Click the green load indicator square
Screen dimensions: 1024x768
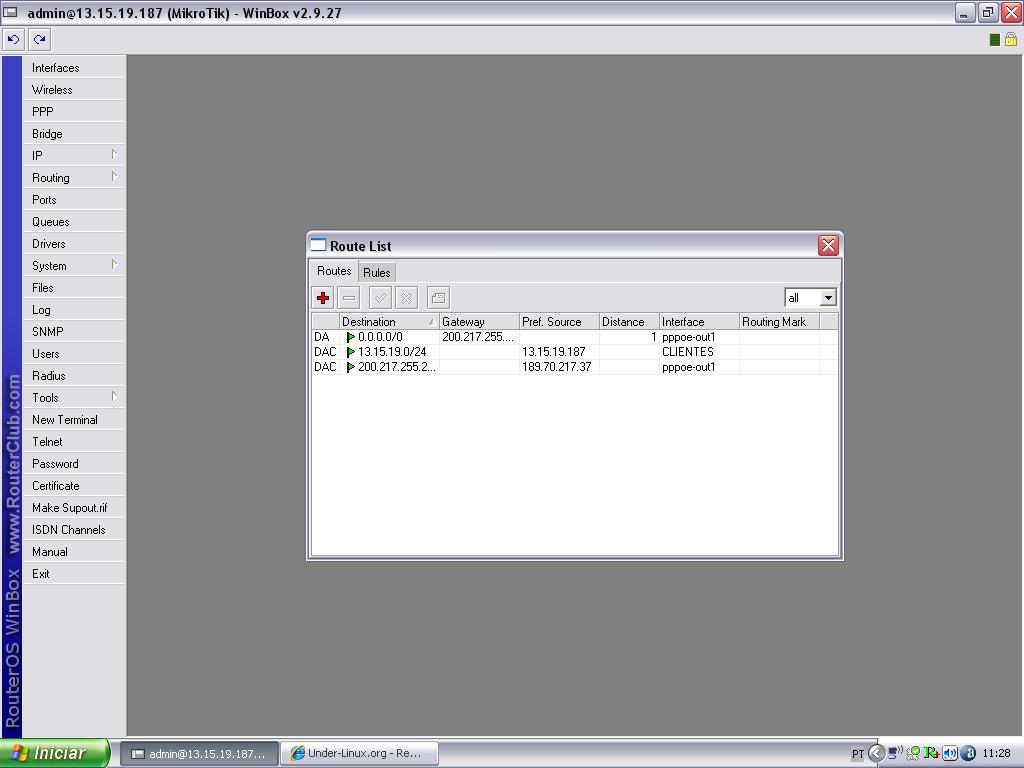(995, 40)
